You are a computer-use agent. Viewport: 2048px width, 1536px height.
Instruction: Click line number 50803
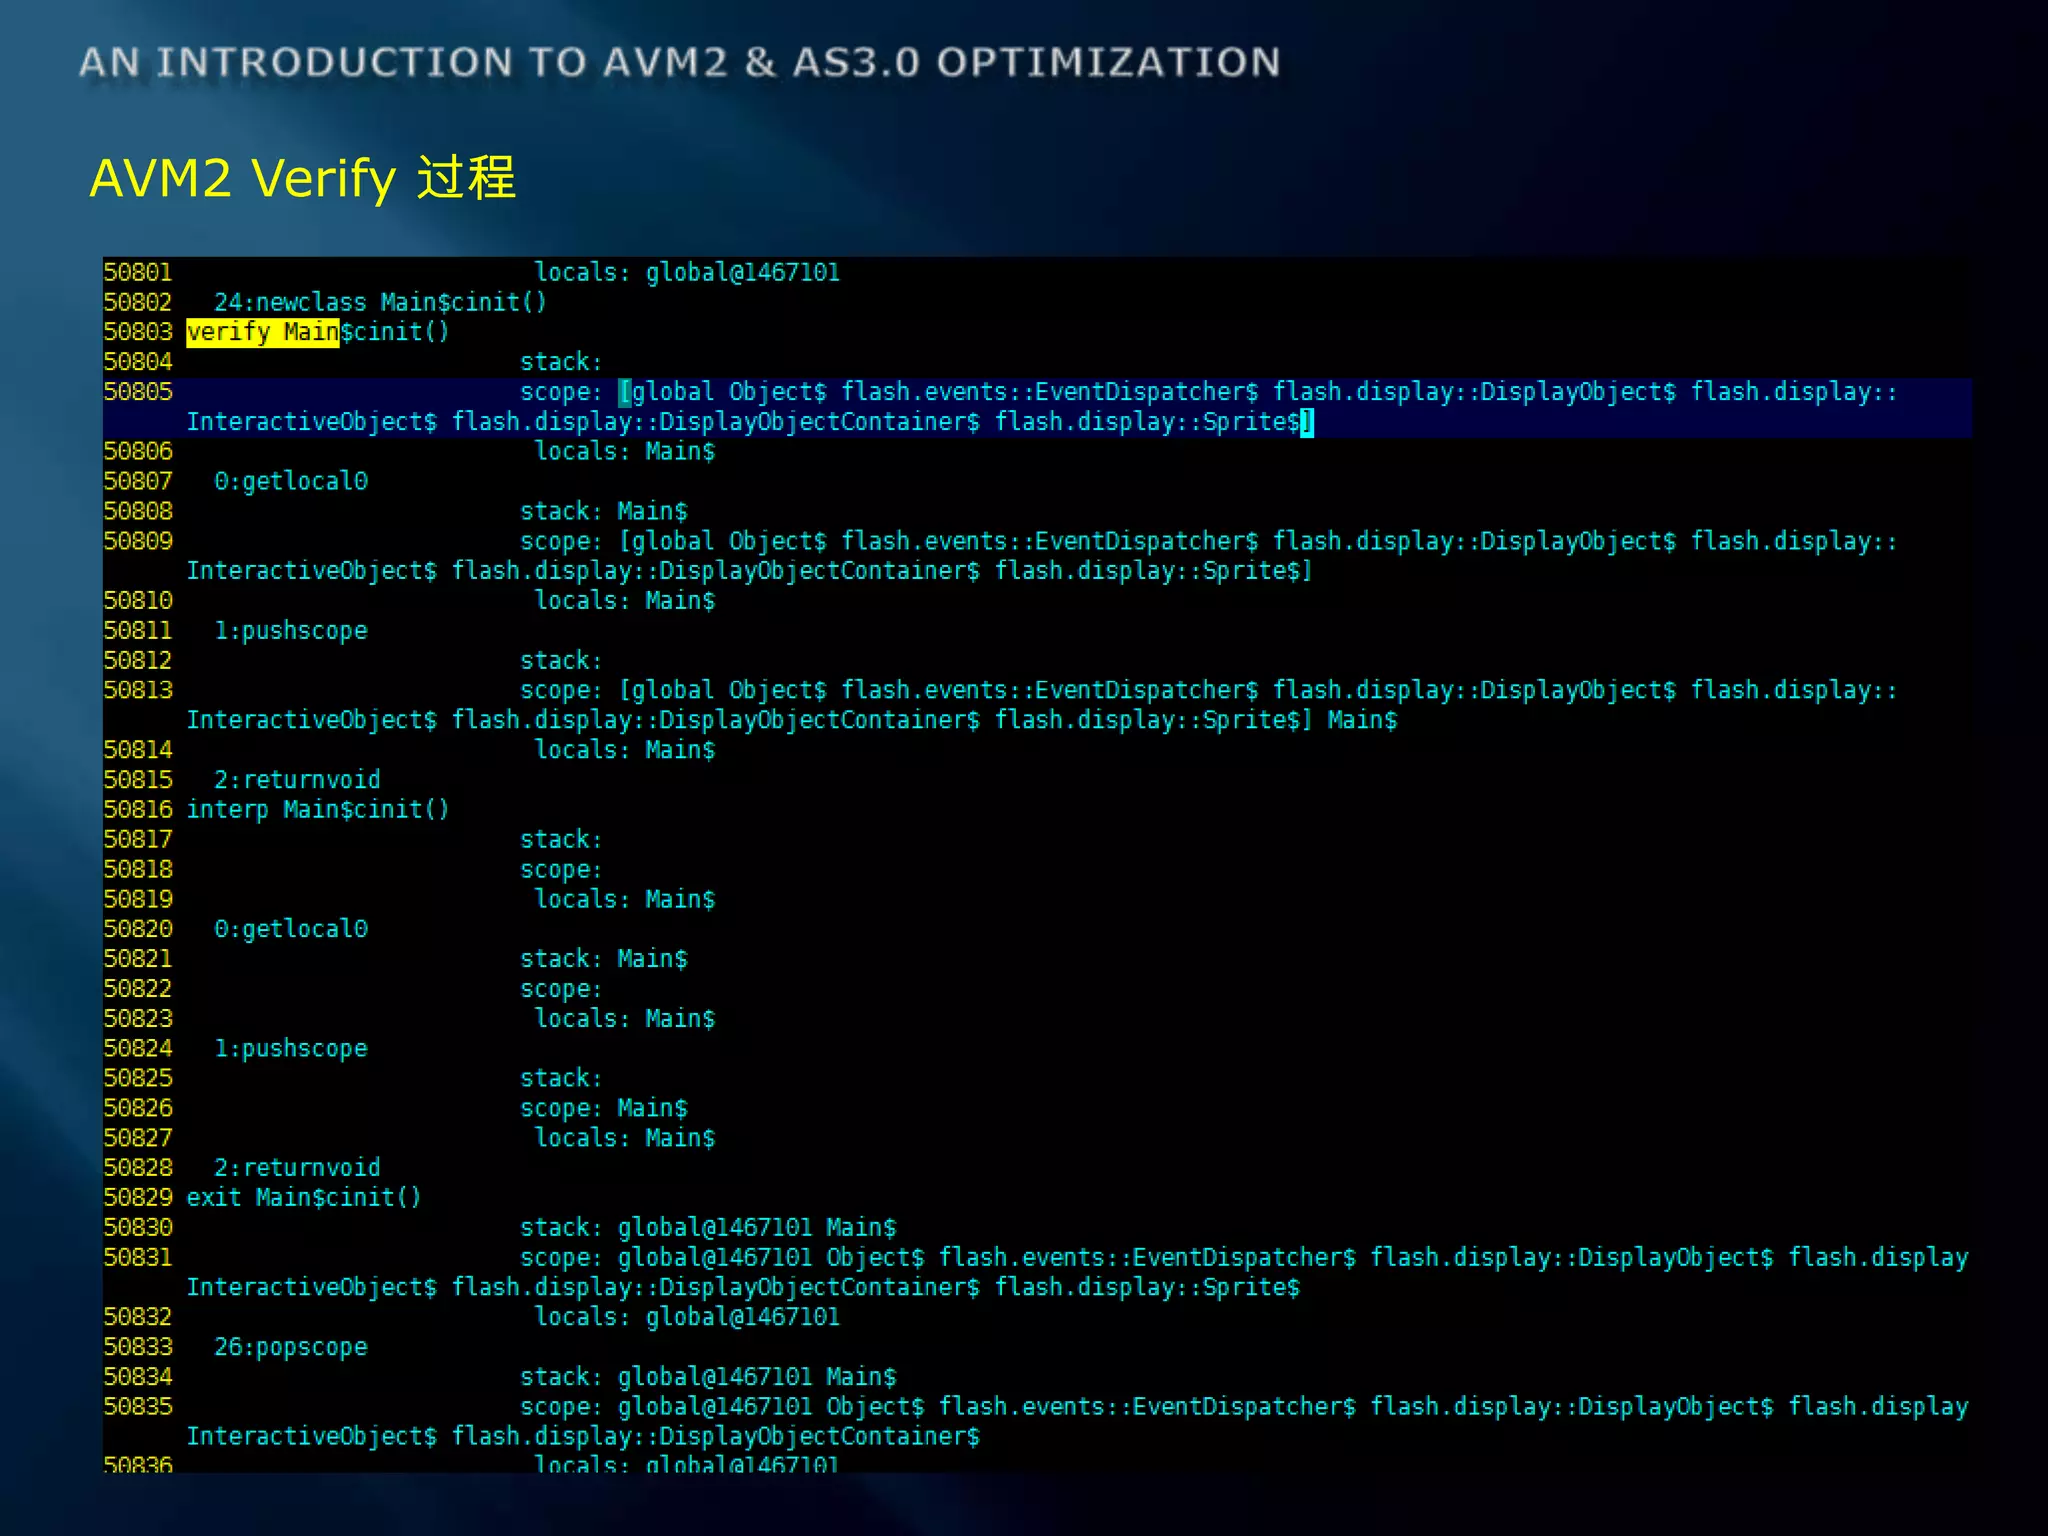[x=138, y=332]
